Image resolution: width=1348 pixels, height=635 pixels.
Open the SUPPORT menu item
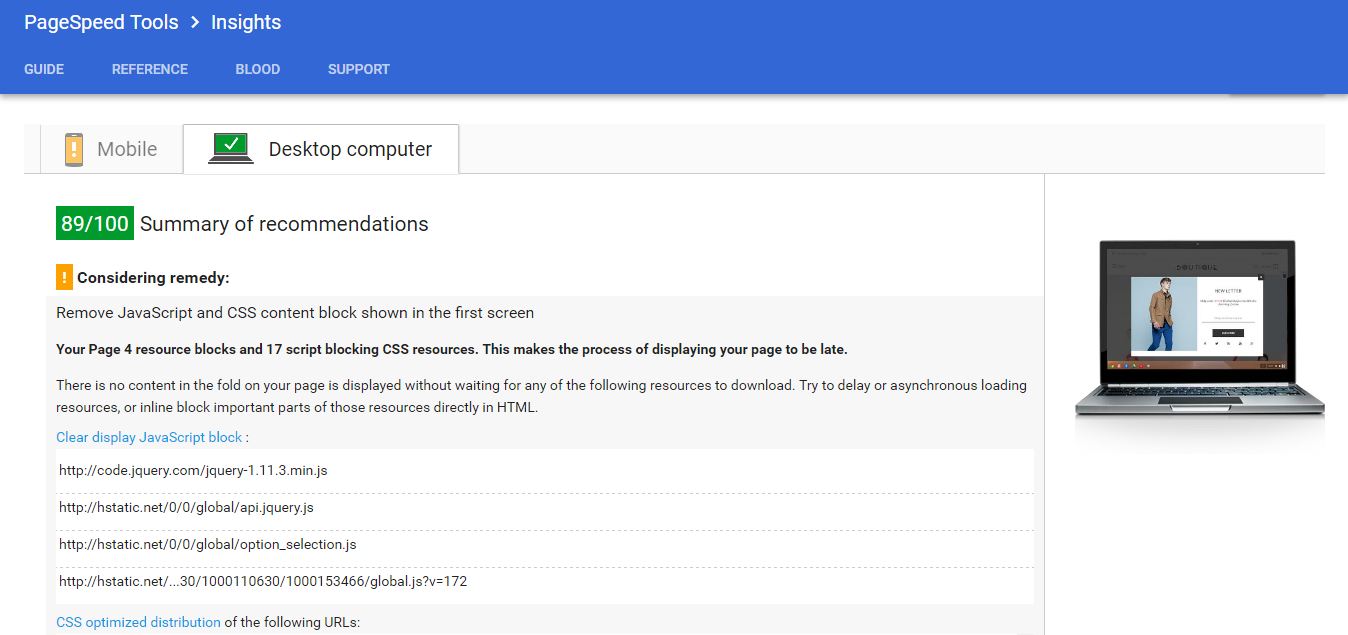coord(359,69)
